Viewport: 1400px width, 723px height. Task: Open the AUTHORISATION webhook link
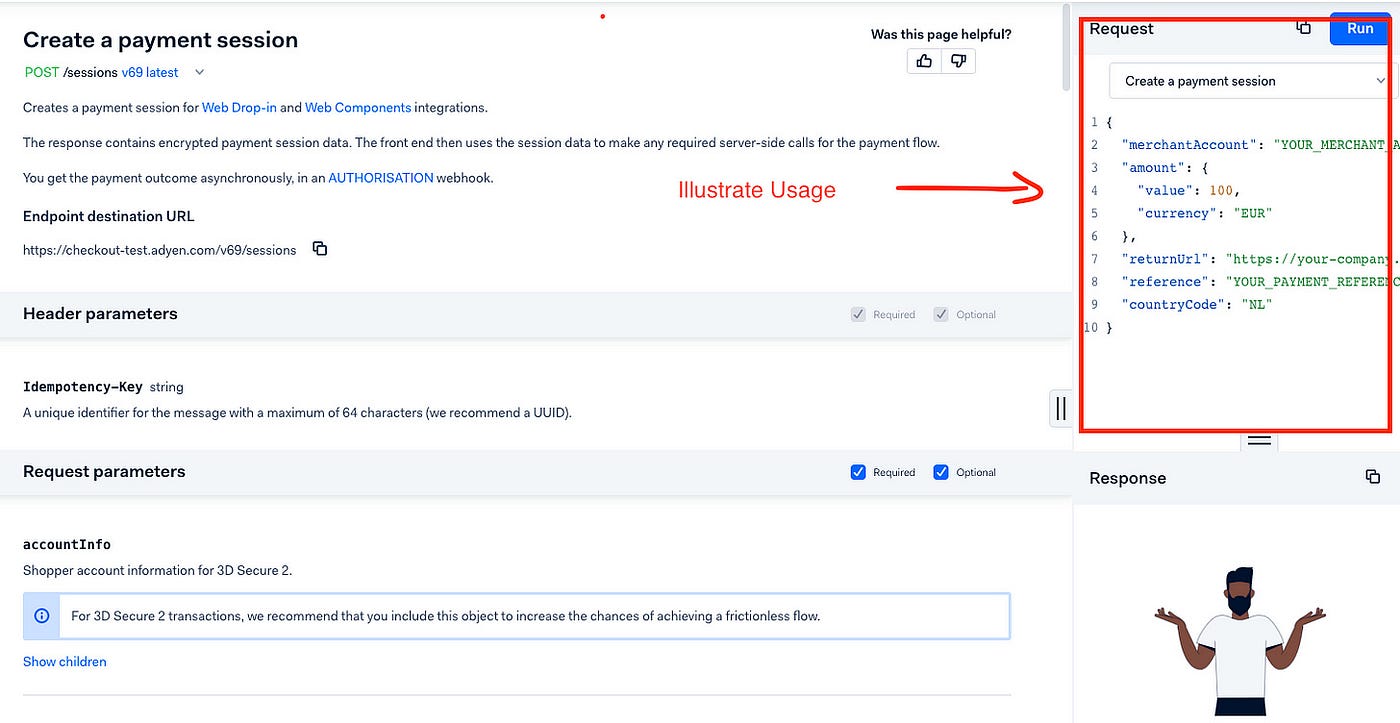click(x=381, y=178)
